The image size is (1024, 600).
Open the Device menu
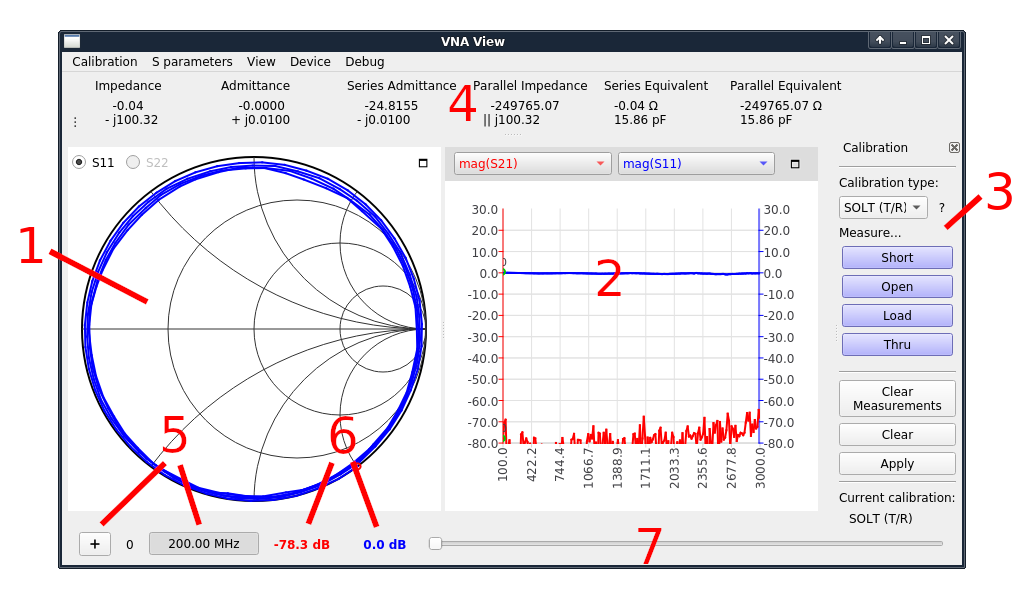(x=310, y=62)
